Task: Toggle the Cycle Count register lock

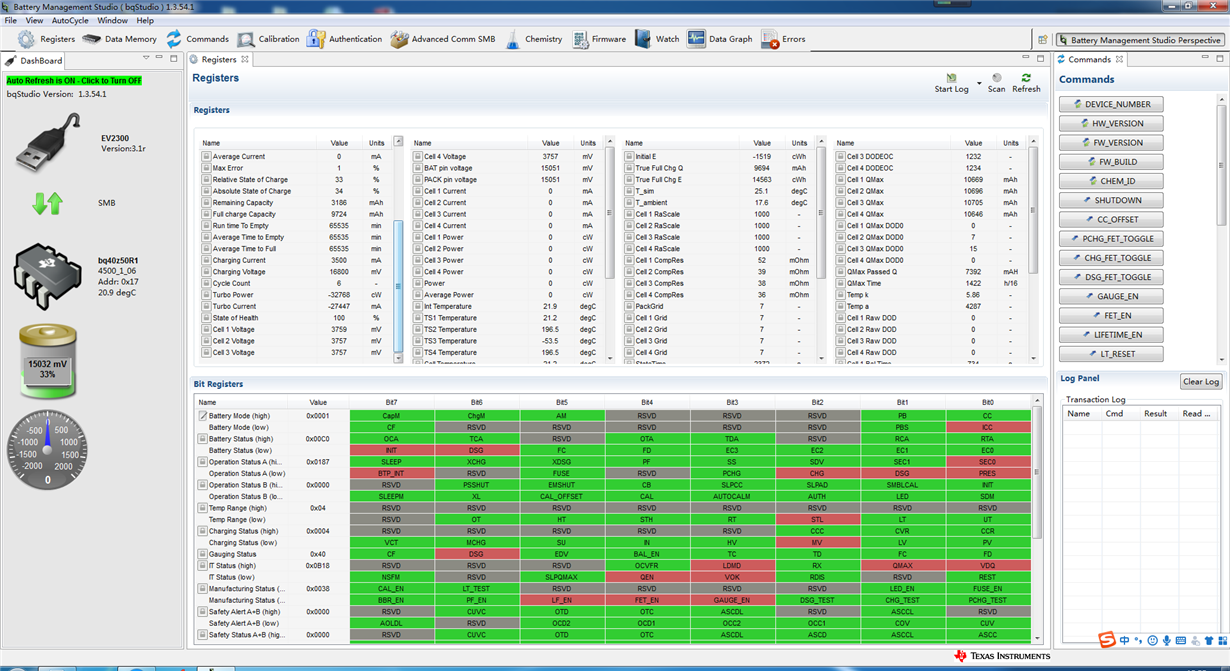Action: pos(206,283)
